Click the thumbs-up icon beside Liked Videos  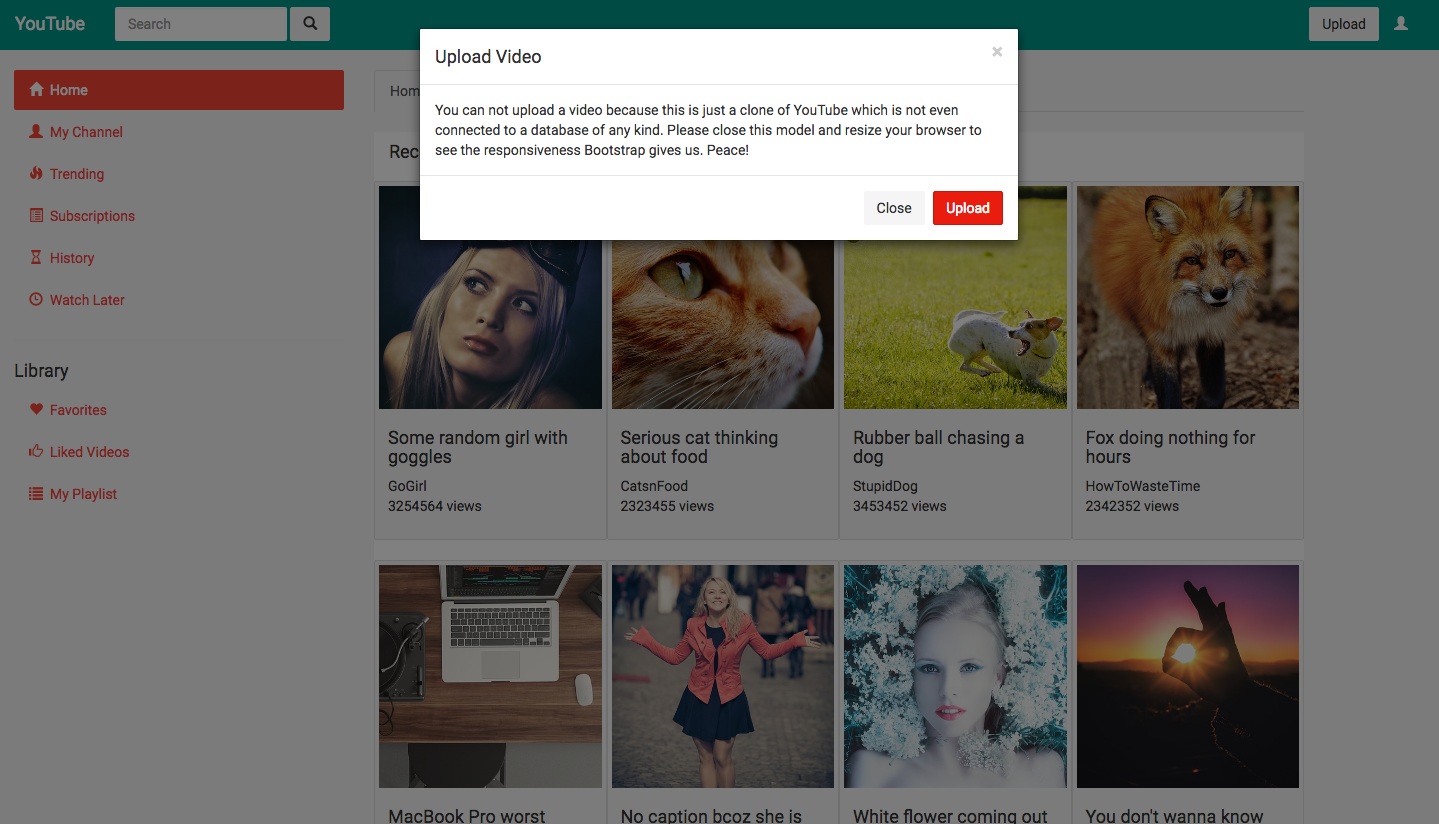point(36,452)
